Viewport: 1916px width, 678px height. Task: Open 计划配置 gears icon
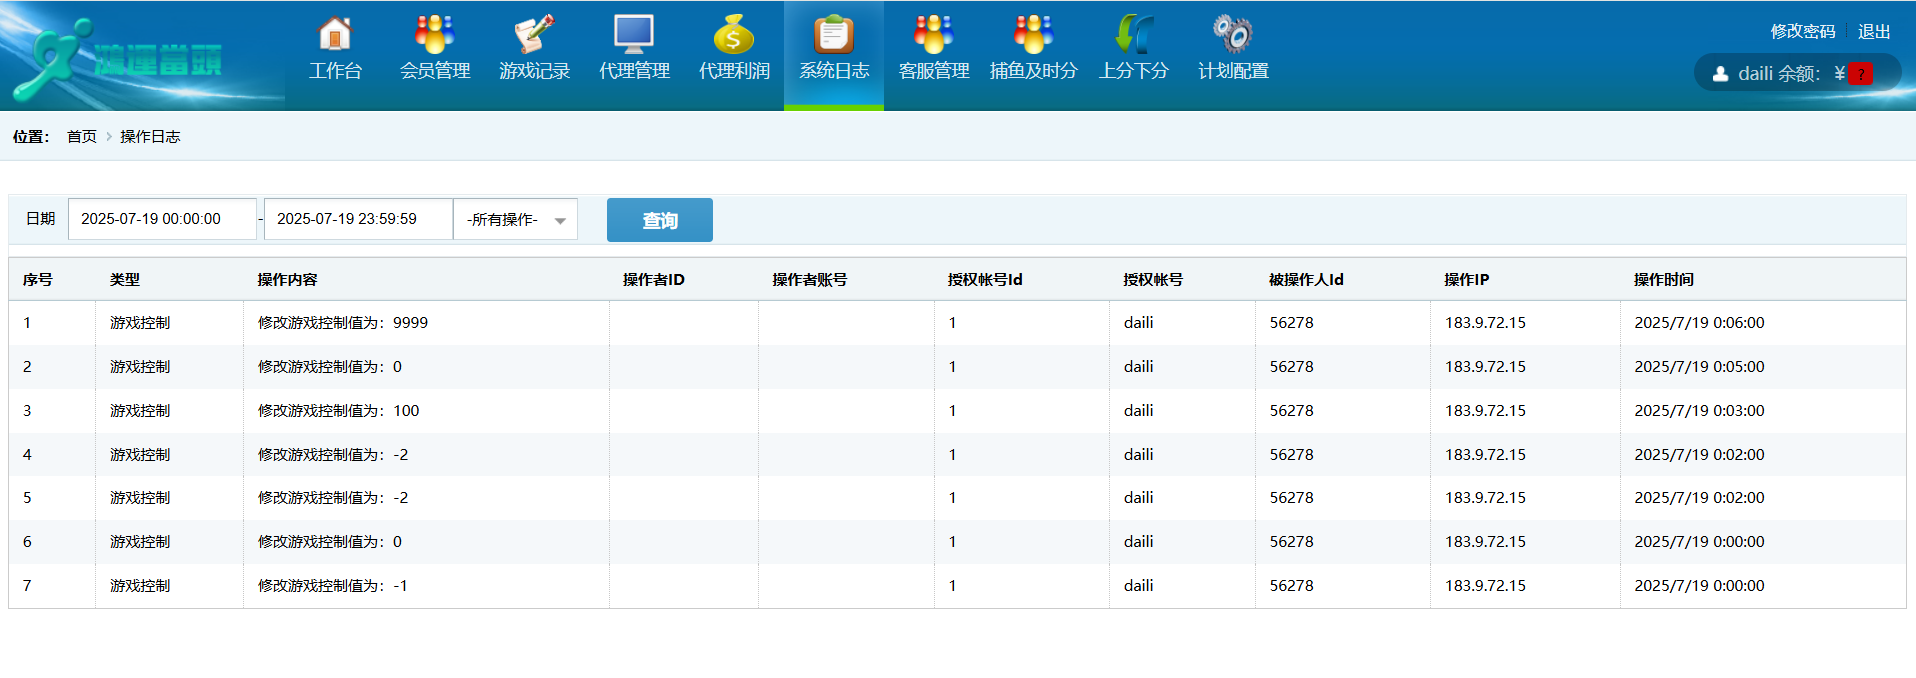pyautogui.click(x=1233, y=36)
